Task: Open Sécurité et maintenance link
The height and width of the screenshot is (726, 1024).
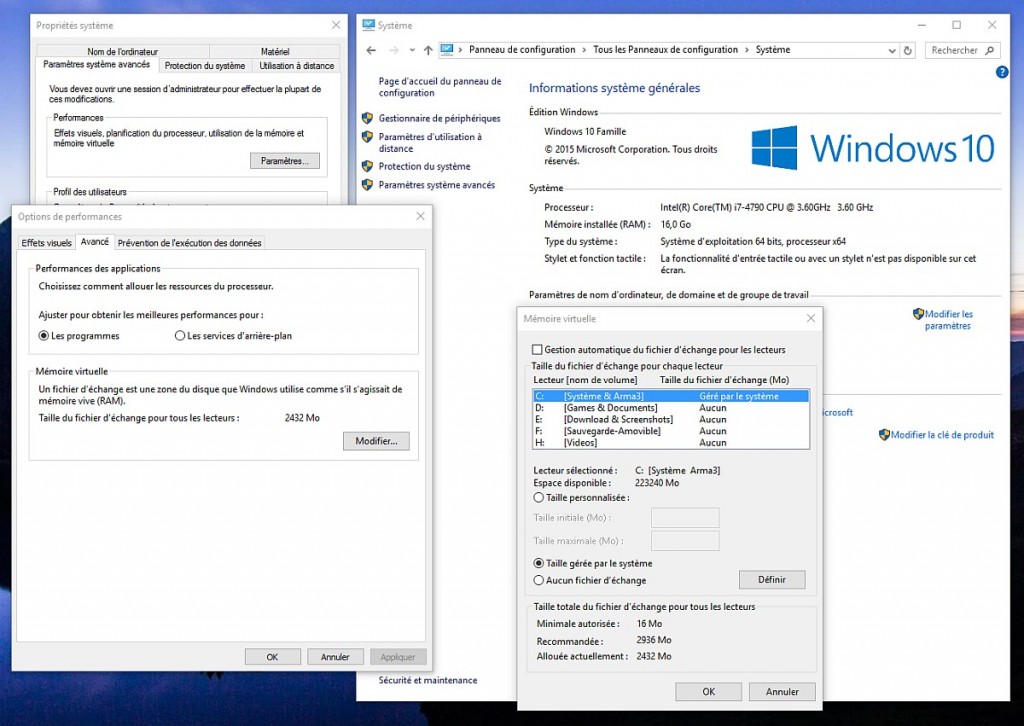Action: coord(428,680)
